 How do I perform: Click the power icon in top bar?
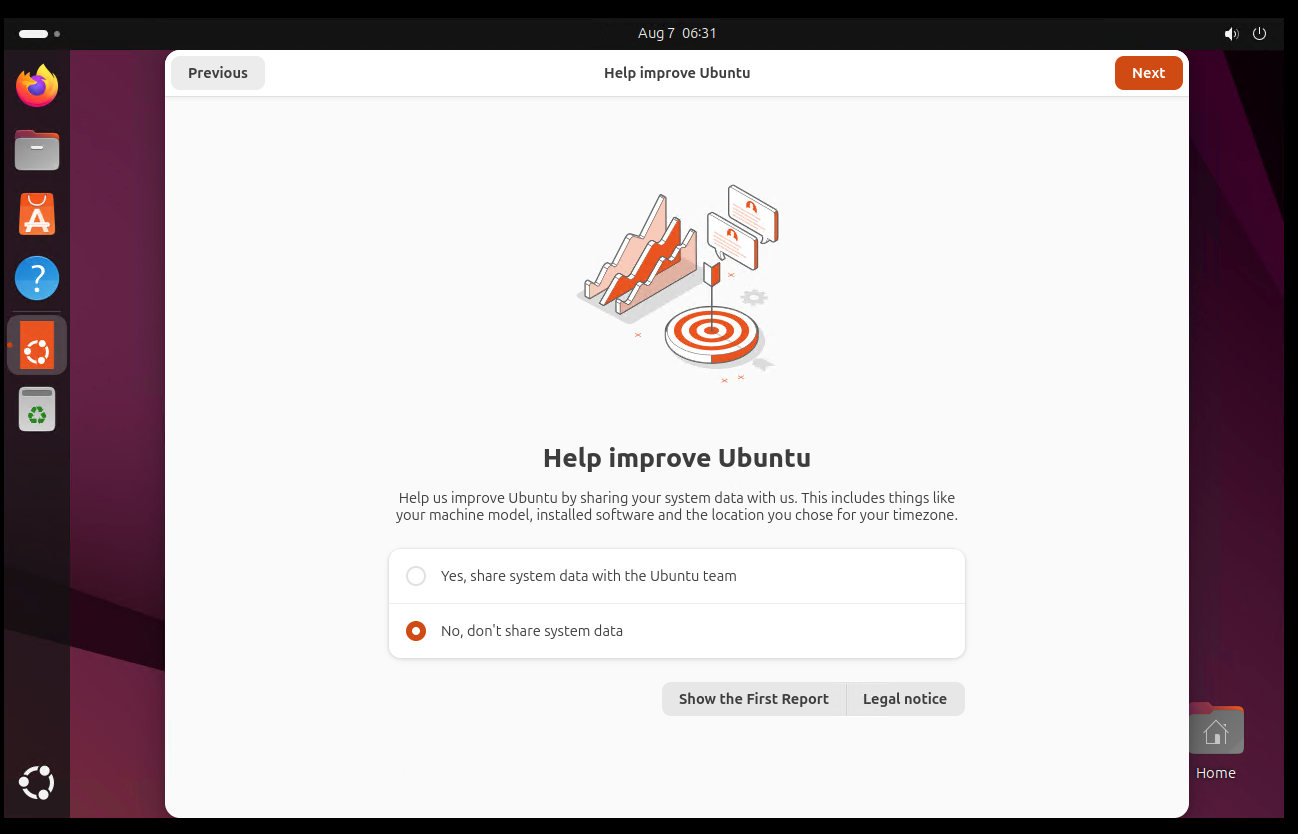pyautogui.click(x=1259, y=33)
